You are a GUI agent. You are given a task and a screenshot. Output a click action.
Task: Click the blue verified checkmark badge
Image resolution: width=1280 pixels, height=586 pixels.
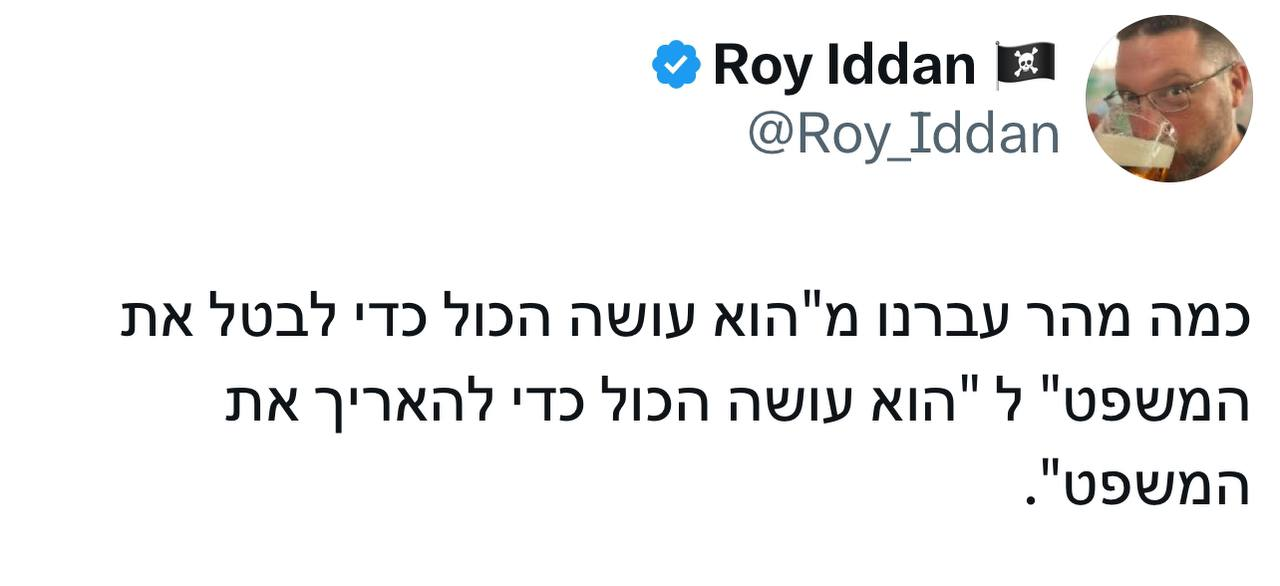(676, 65)
